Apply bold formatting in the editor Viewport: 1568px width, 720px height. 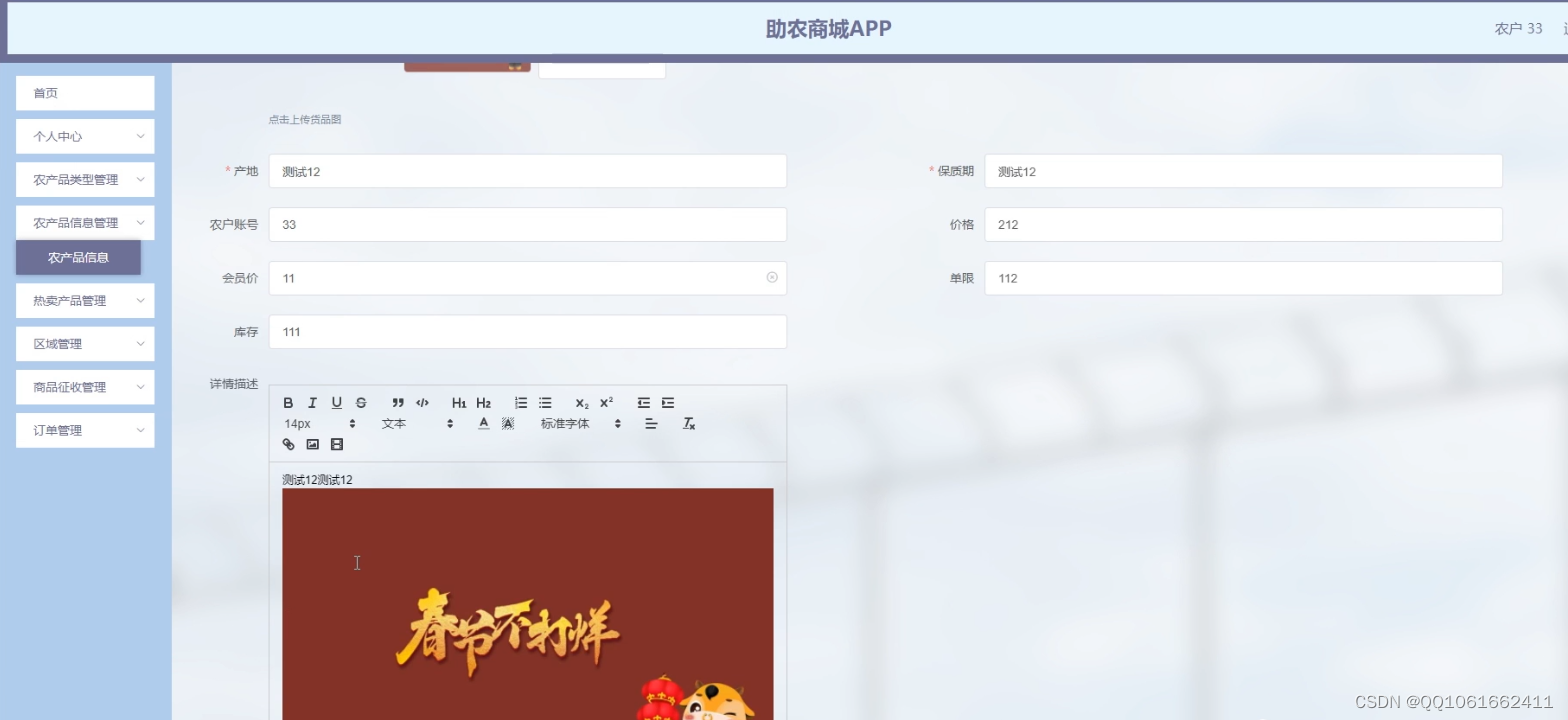(288, 403)
